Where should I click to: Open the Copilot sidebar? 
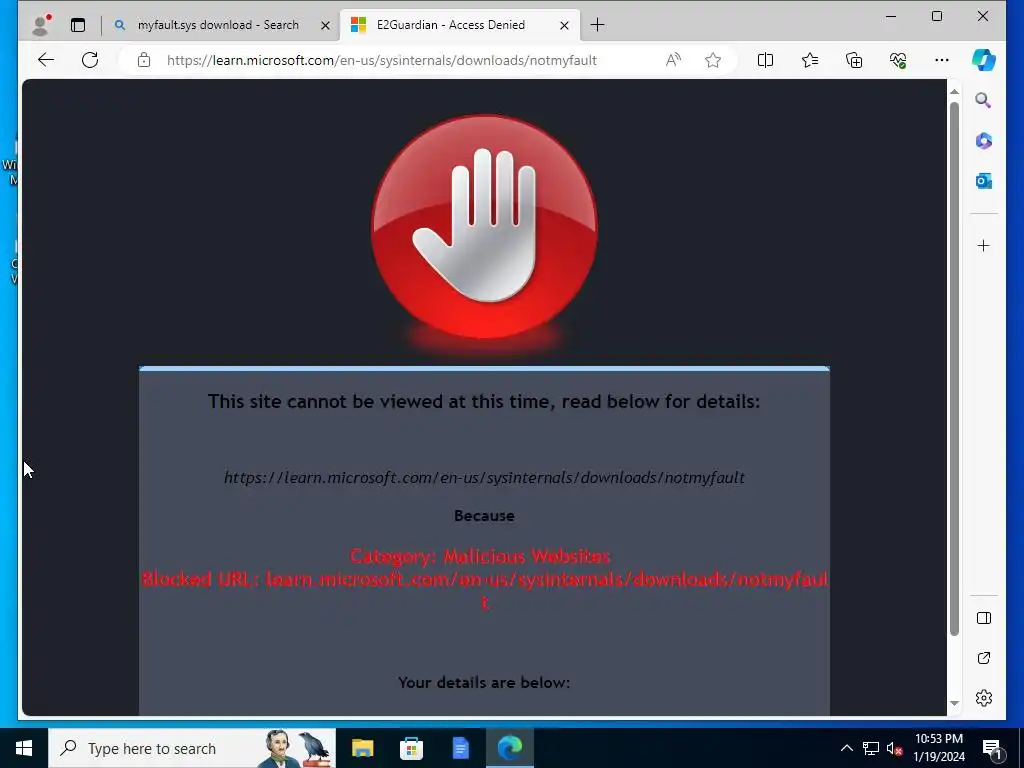(984, 60)
